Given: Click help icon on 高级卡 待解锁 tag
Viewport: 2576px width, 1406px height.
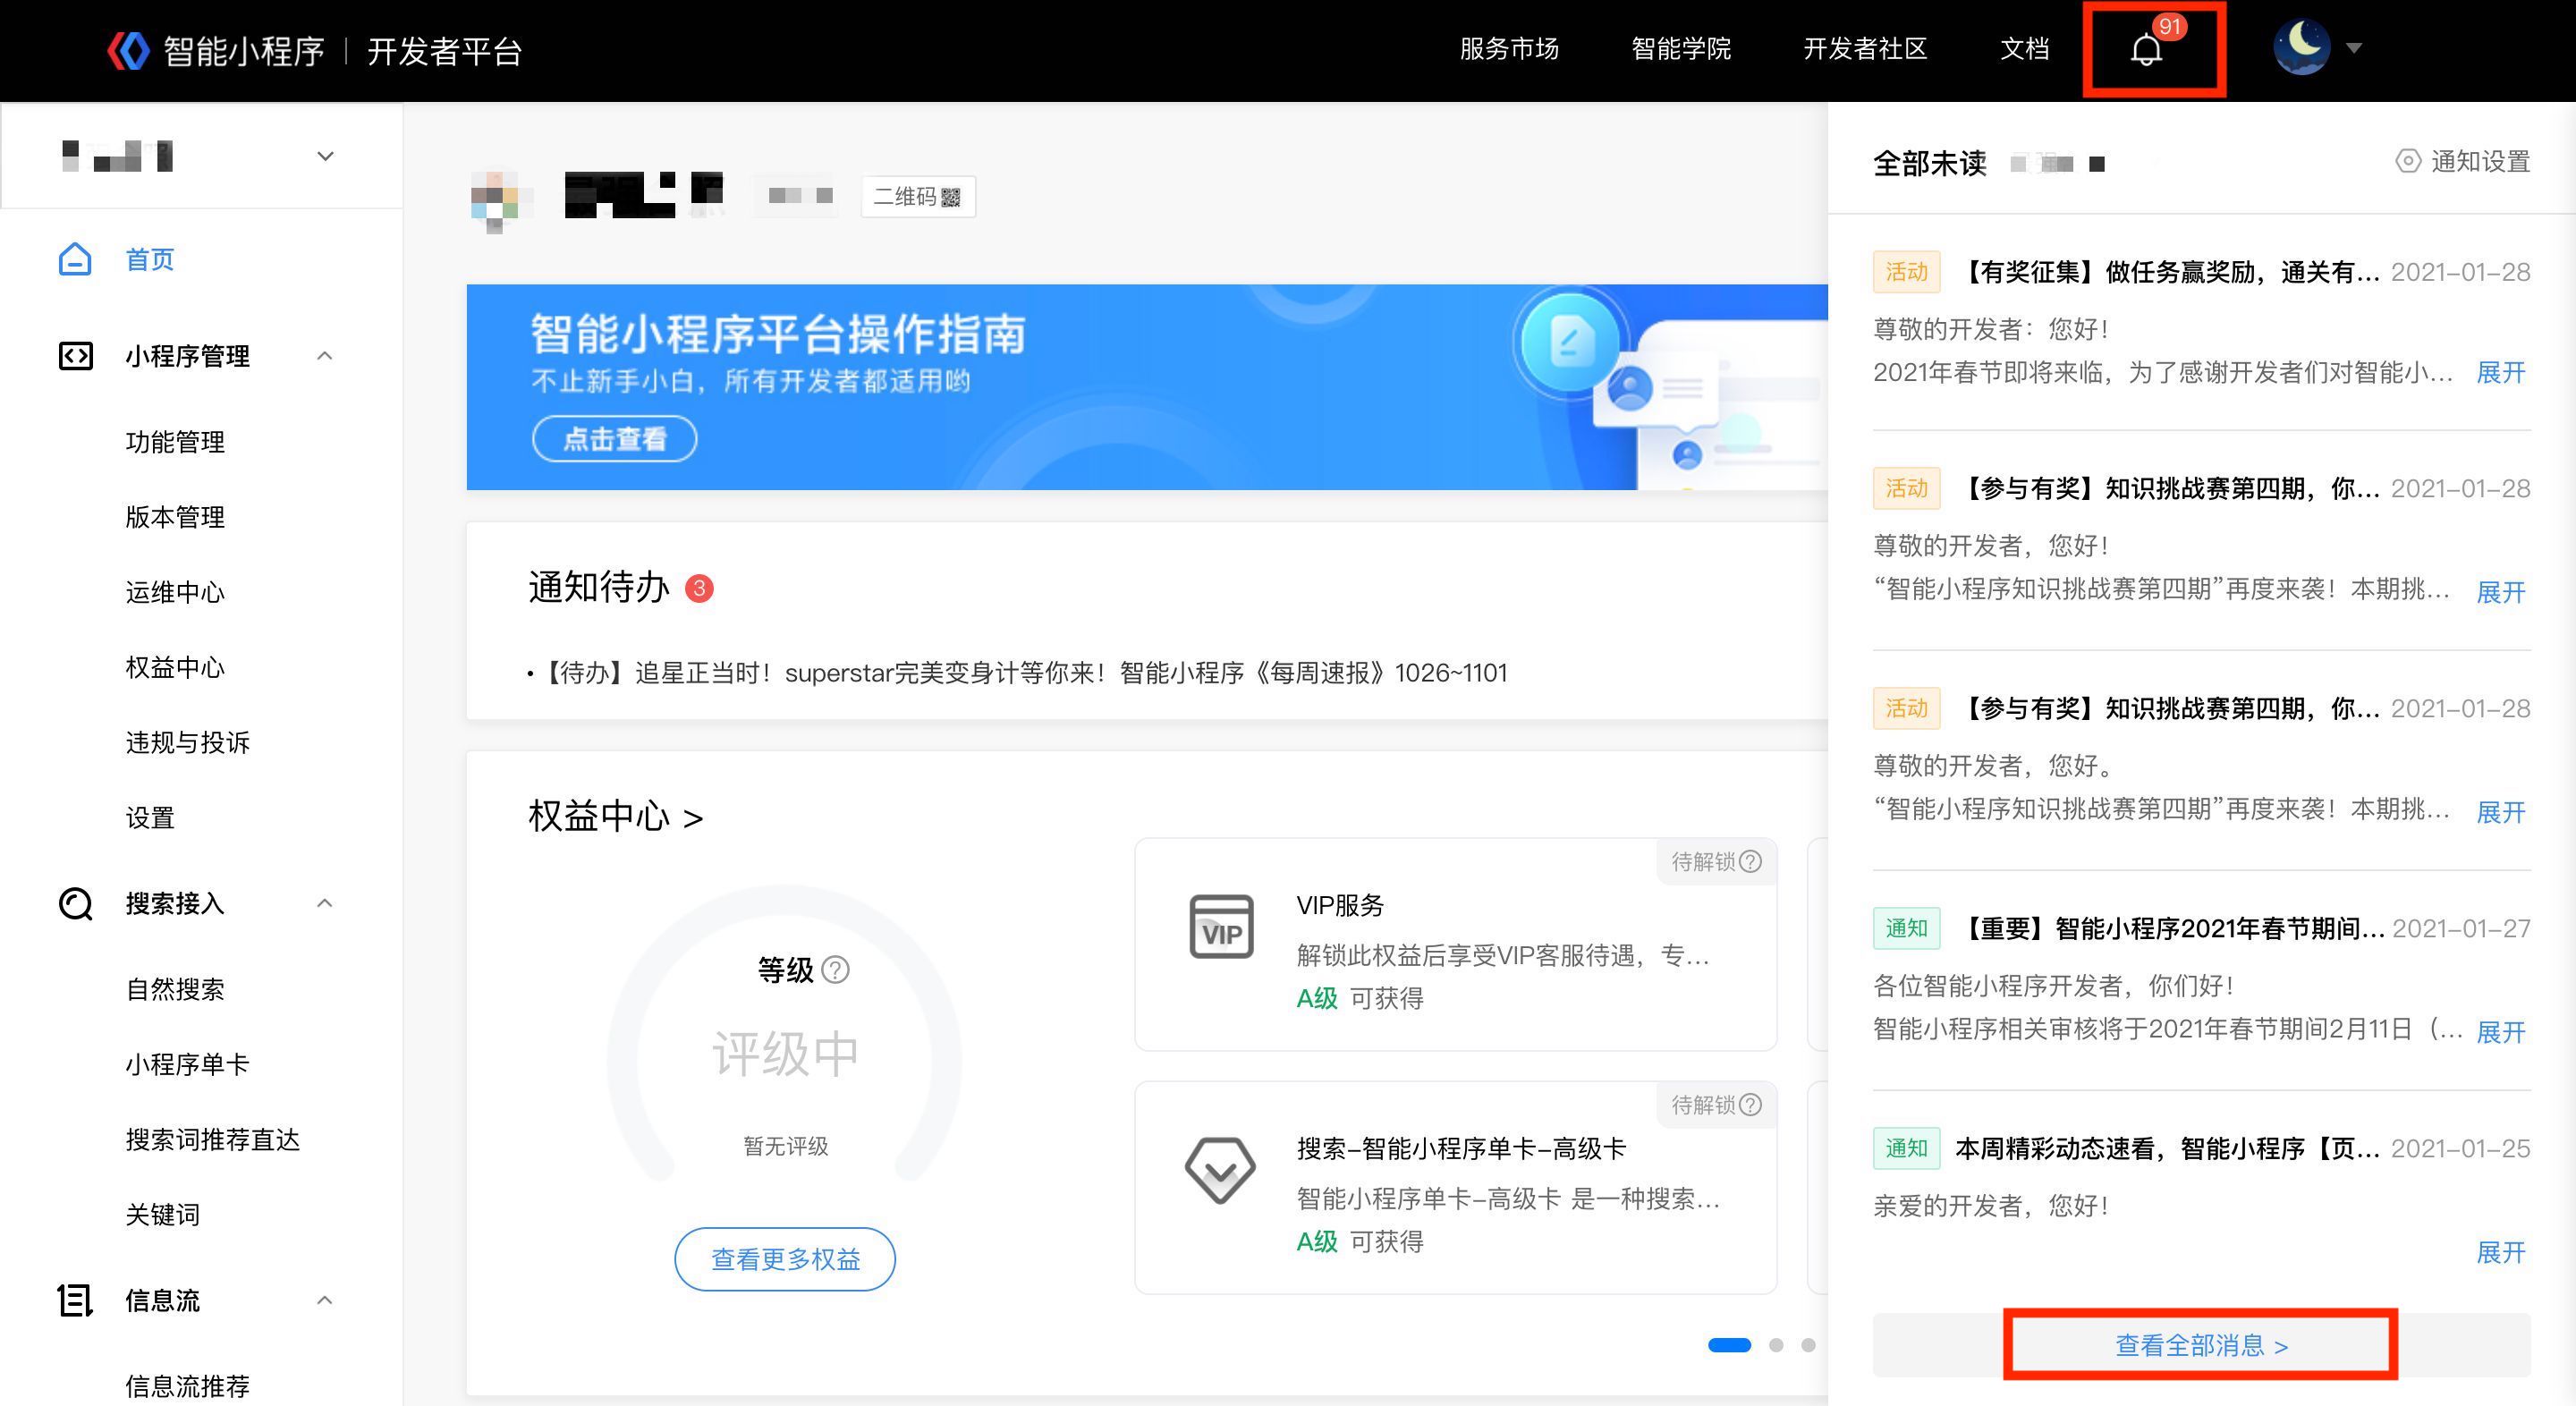Looking at the screenshot, I should pos(1750,1104).
